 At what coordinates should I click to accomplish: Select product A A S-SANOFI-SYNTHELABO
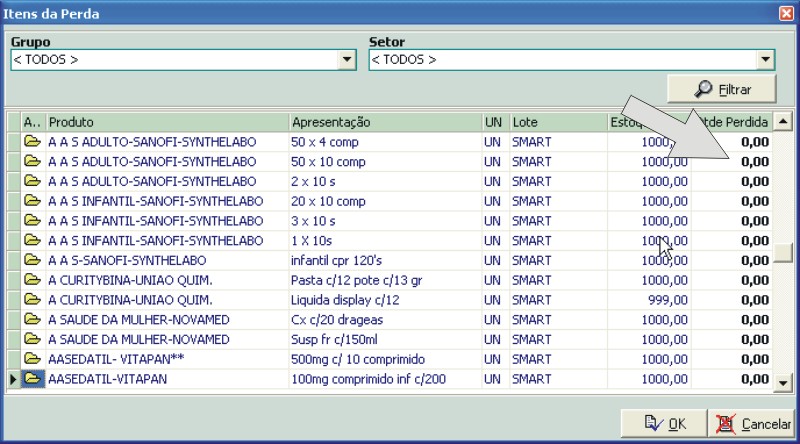point(127,260)
